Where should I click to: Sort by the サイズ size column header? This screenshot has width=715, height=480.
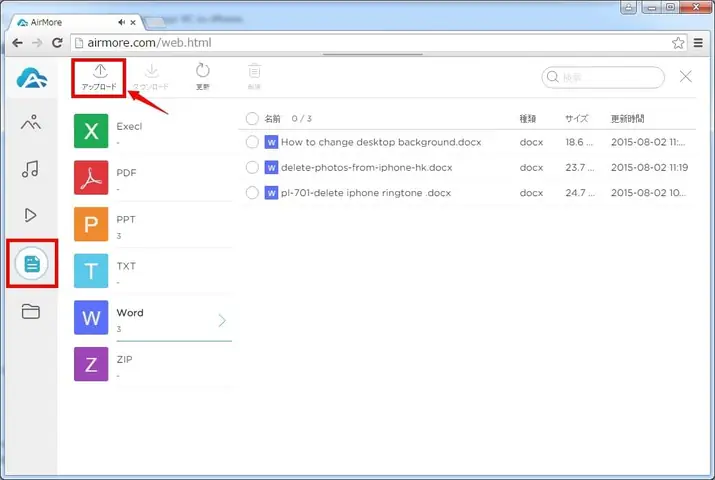point(577,119)
